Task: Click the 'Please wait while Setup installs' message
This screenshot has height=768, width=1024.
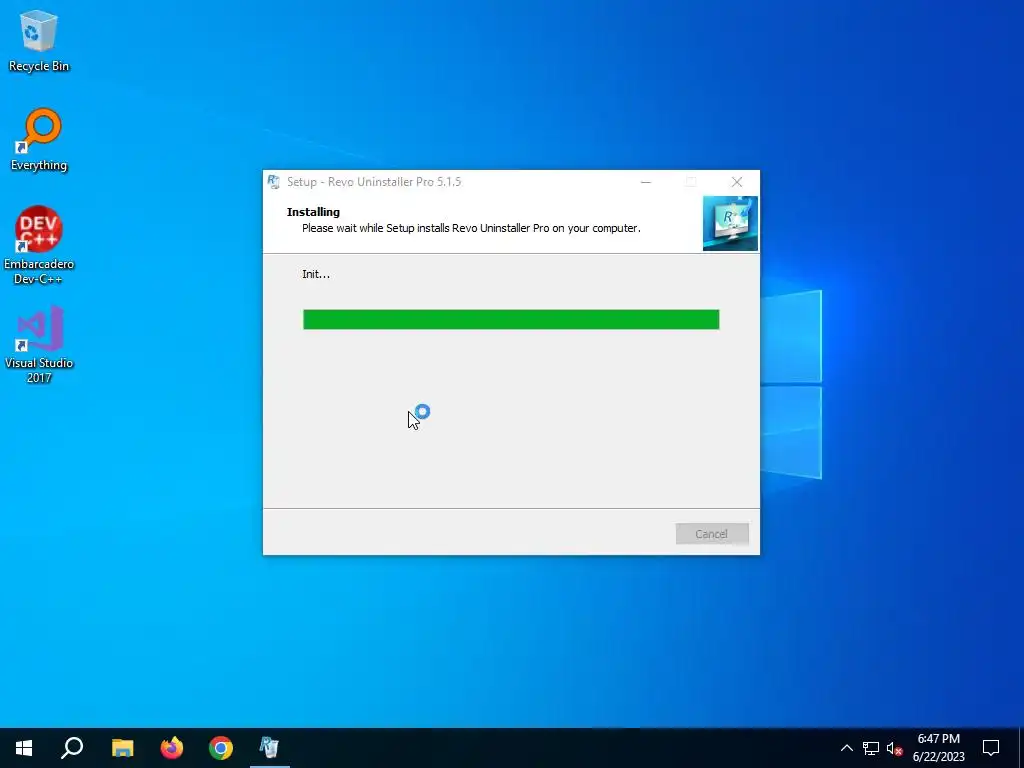Action: (x=471, y=228)
